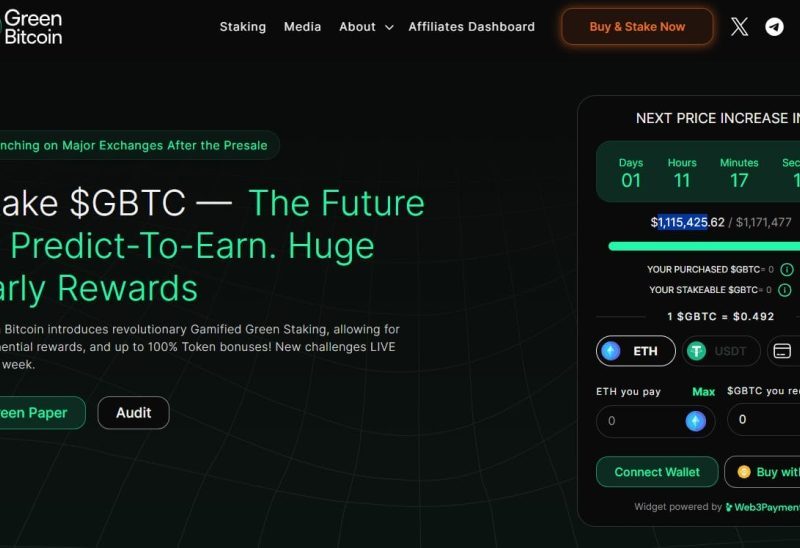Select ETH as payment currency
The height and width of the screenshot is (548, 800).
pyautogui.click(x=635, y=351)
